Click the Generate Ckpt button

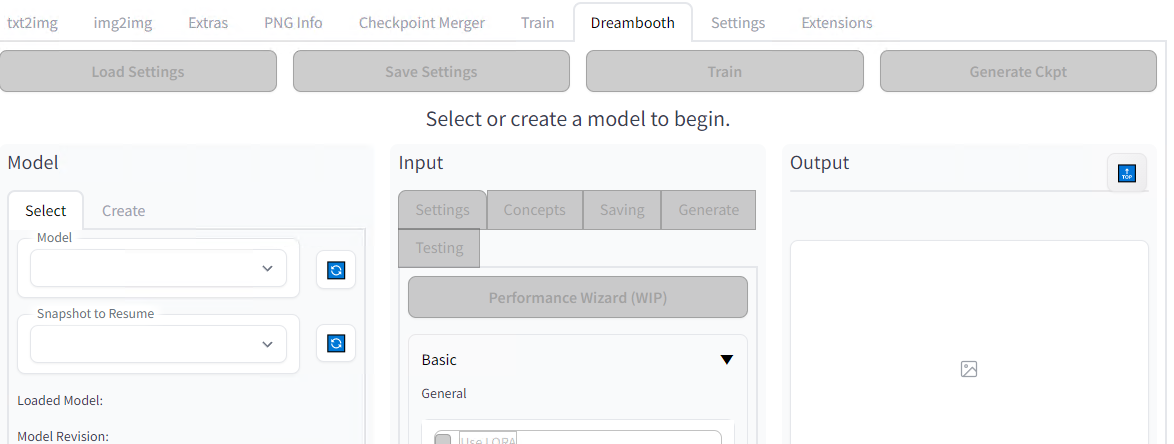(x=1018, y=71)
